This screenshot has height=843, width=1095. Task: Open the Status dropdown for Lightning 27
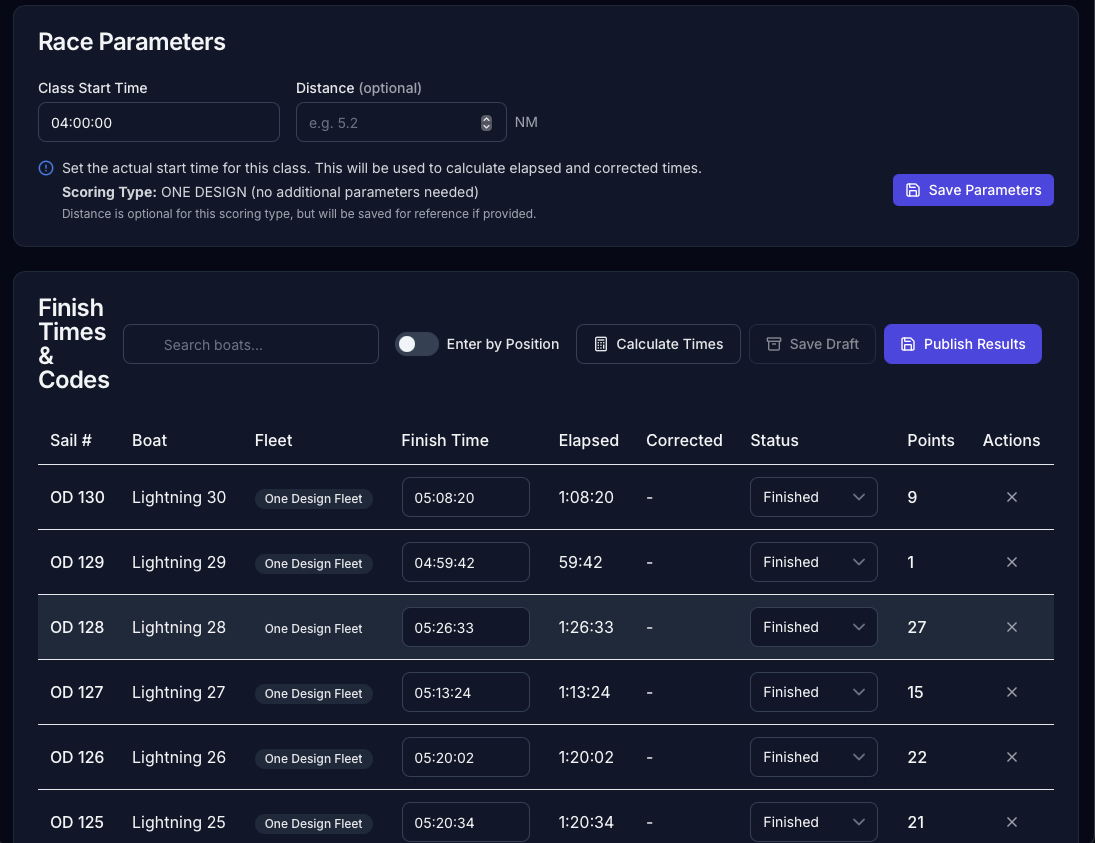tap(813, 692)
